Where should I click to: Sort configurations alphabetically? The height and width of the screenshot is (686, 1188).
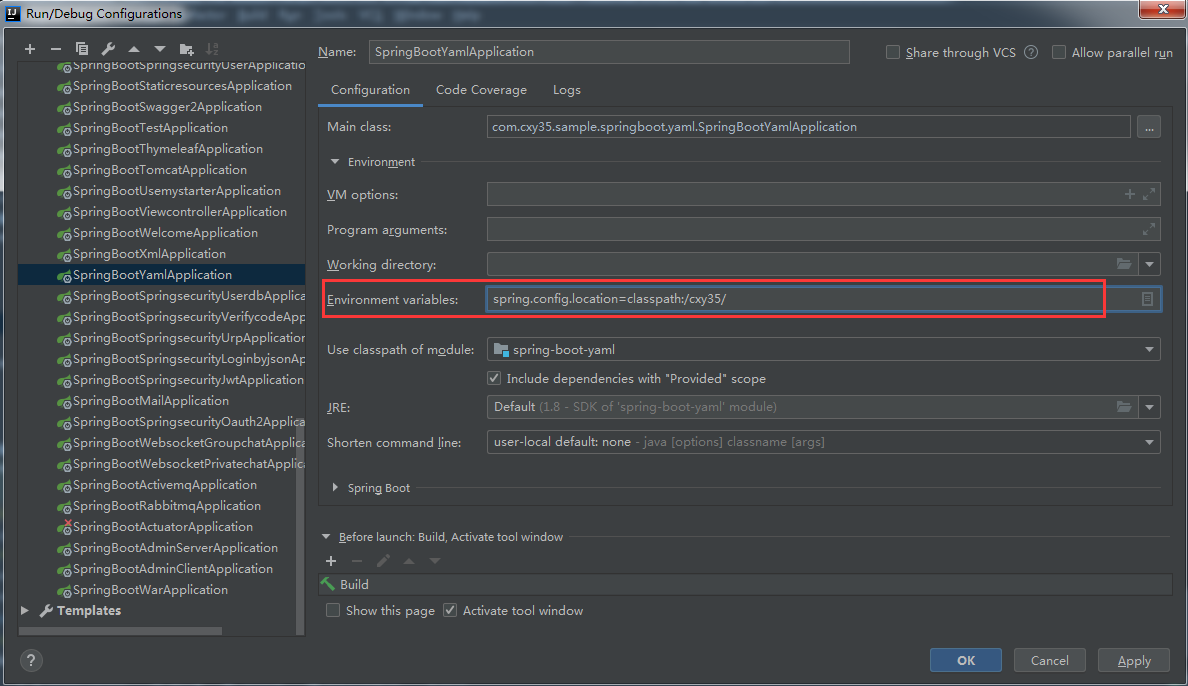tap(212, 48)
